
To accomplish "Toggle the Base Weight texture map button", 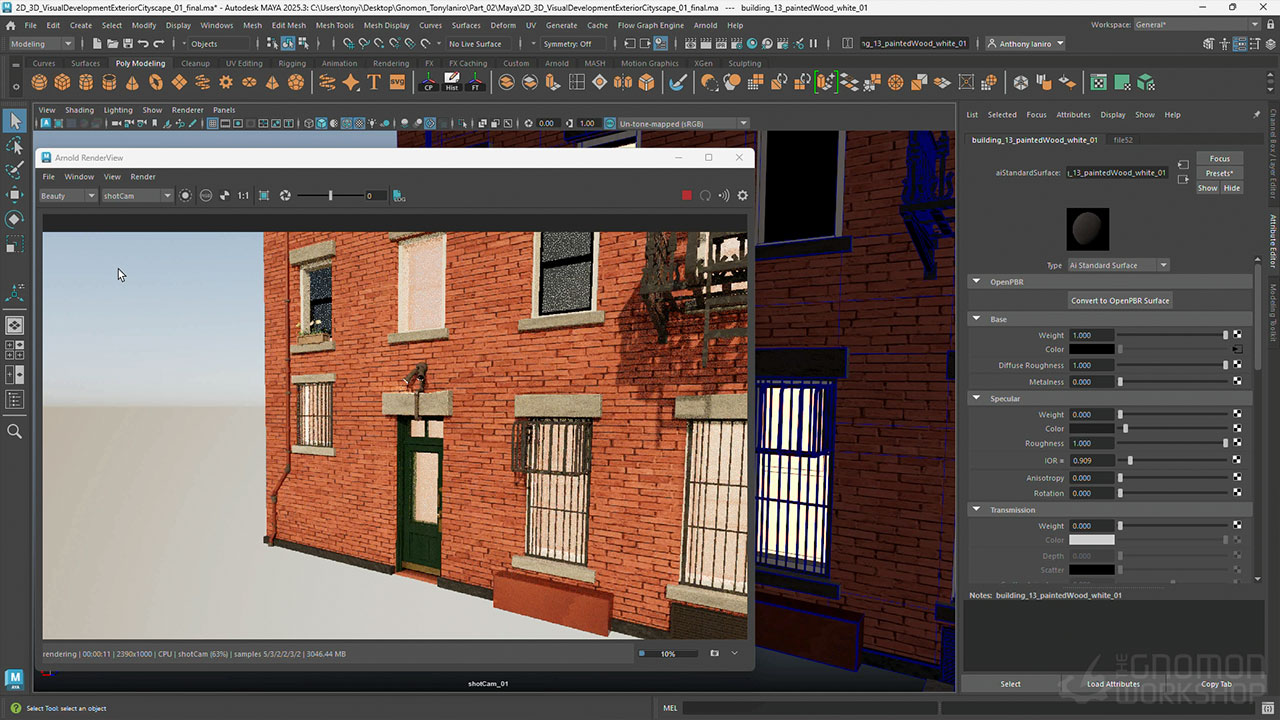I will 1237,335.
